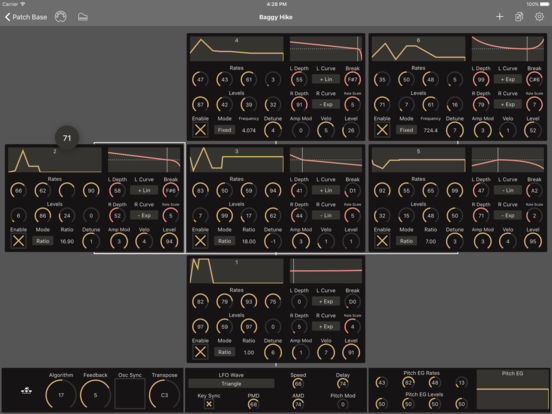This screenshot has width=552, height=414.
Task: Go back to Patch Base
Action: pyautogui.click(x=26, y=17)
